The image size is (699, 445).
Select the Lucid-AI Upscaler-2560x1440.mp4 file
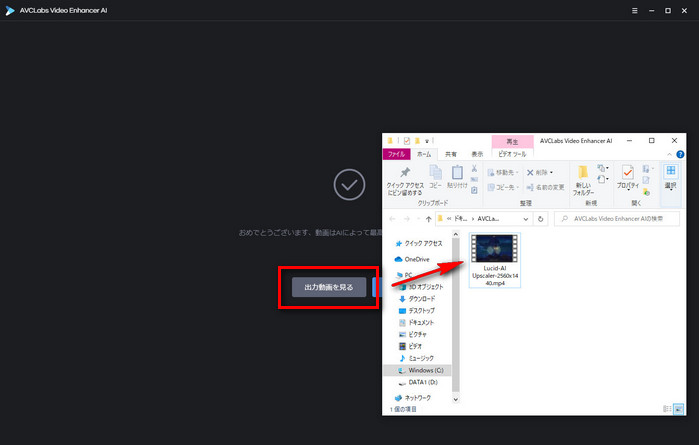(x=495, y=260)
